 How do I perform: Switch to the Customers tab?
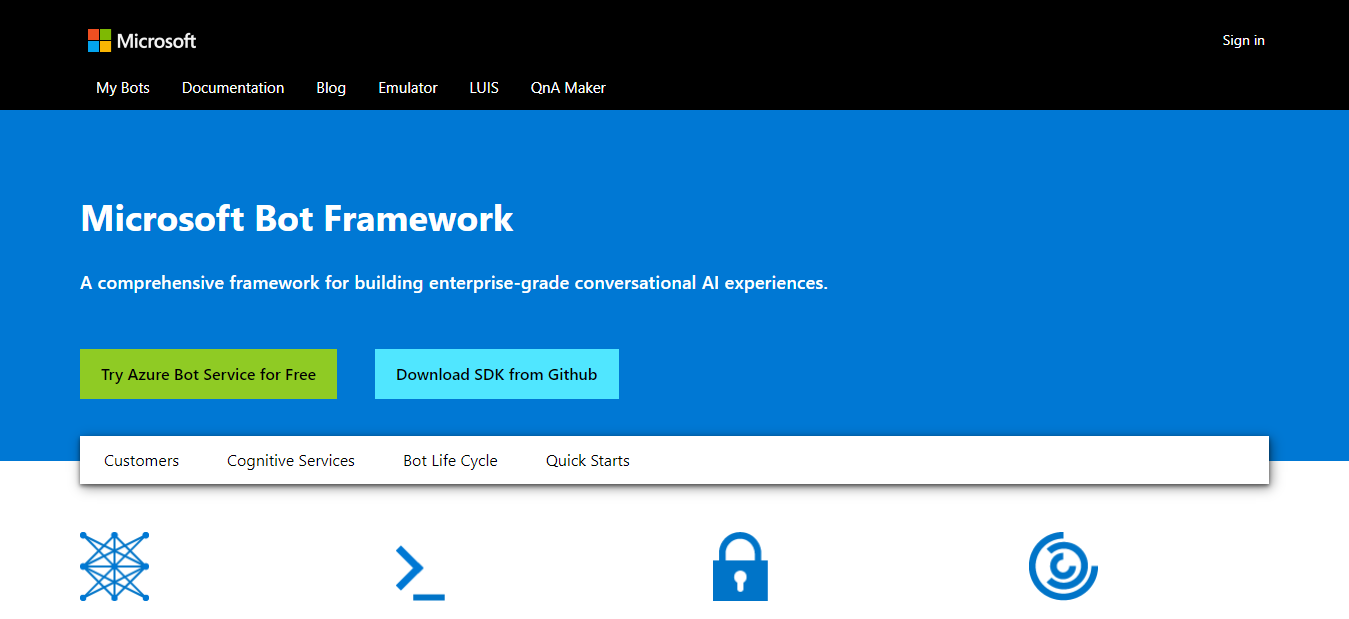point(142,461)
